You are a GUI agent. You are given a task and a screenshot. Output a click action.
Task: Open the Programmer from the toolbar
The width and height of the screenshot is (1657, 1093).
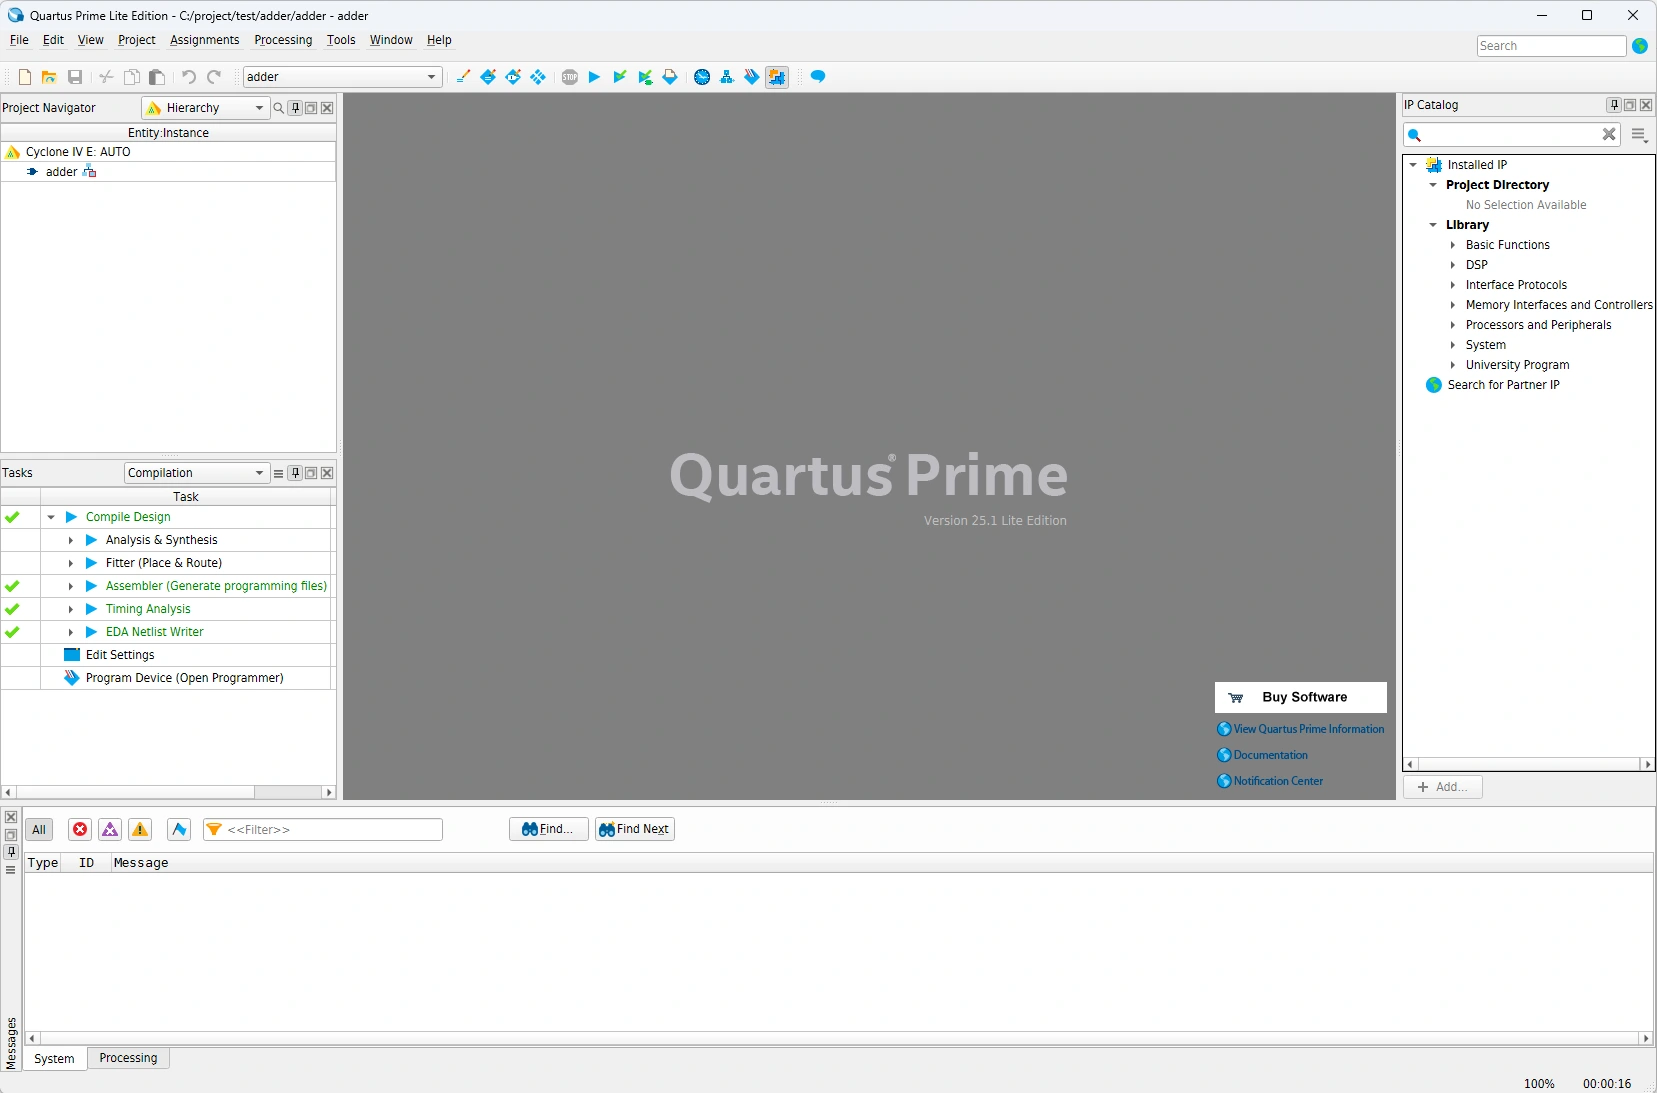click(752, 77)
